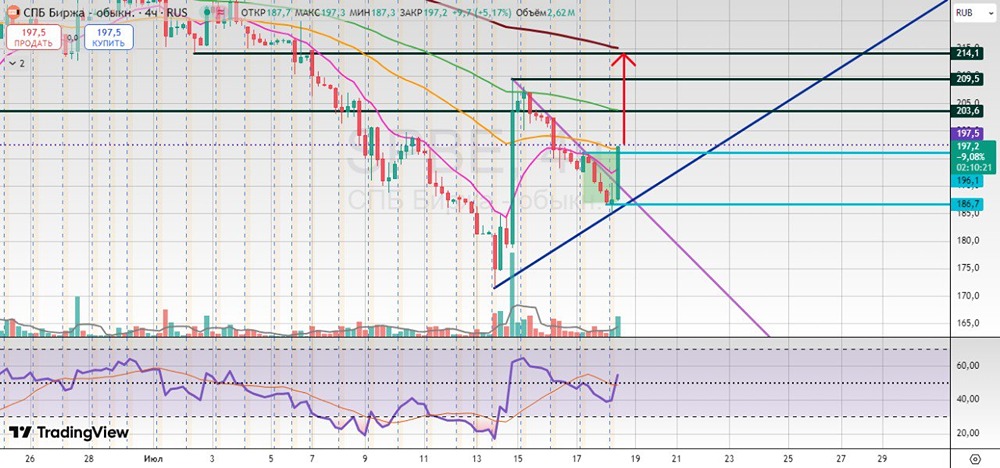Click the green current price label 197,2

click(x=972, y=157)
